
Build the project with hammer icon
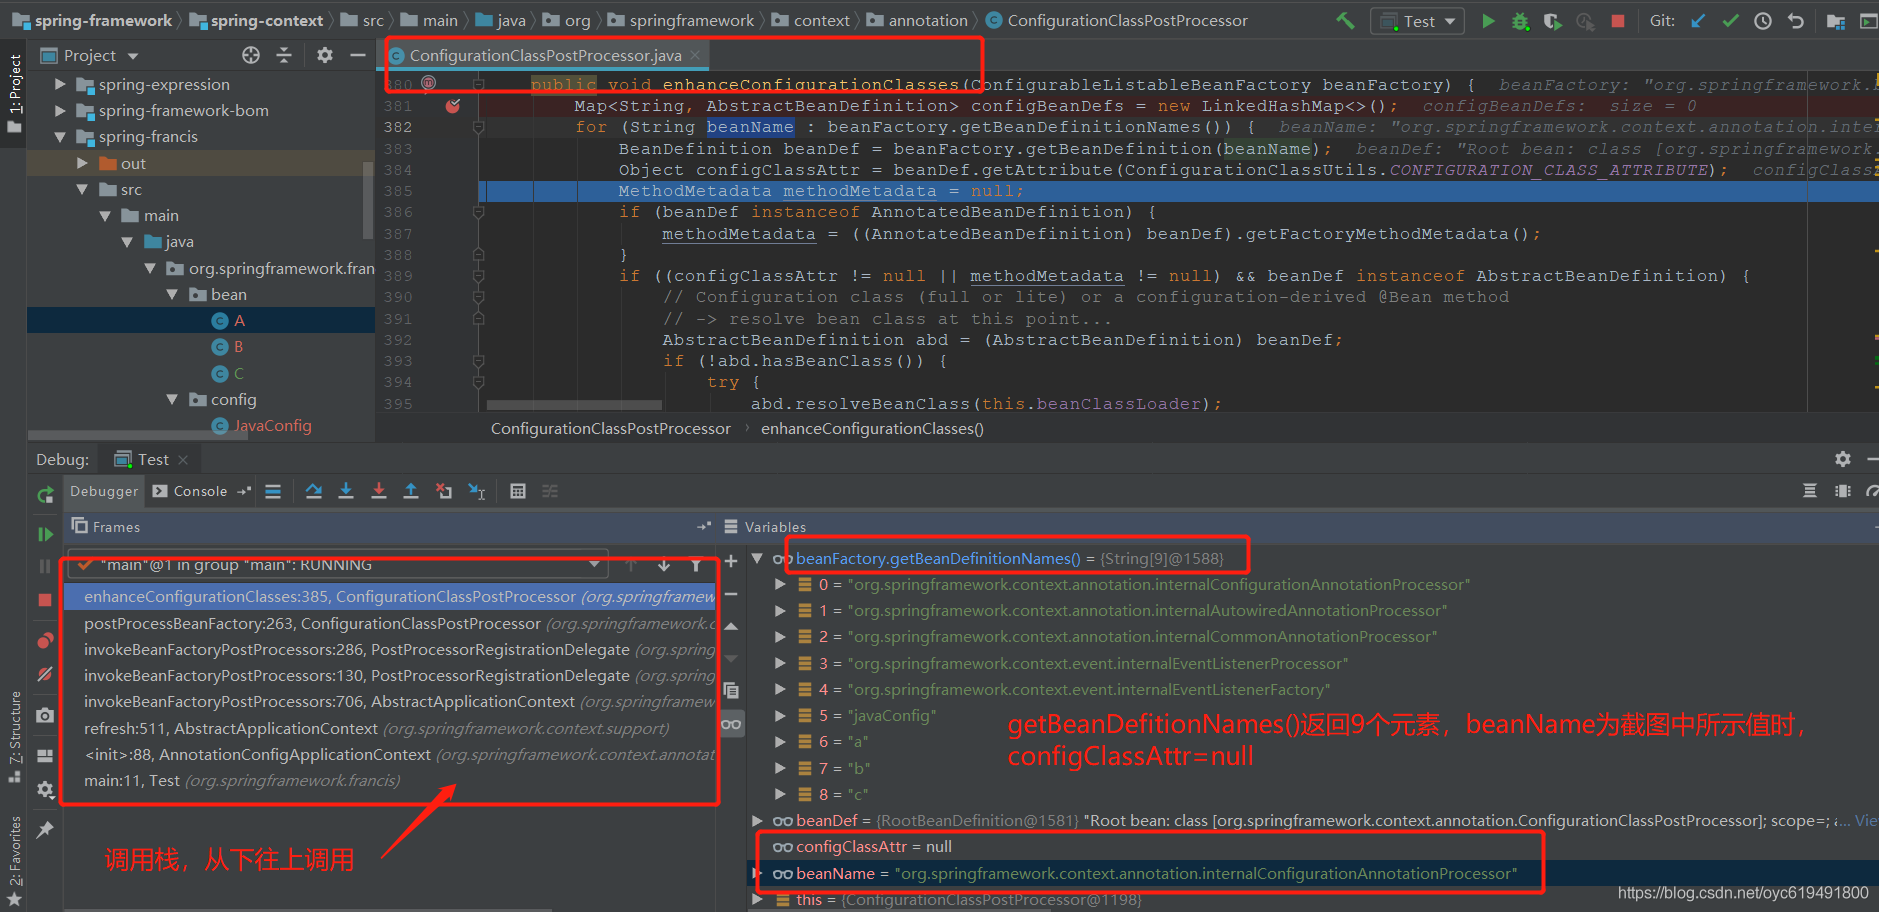coord(1346,20)
